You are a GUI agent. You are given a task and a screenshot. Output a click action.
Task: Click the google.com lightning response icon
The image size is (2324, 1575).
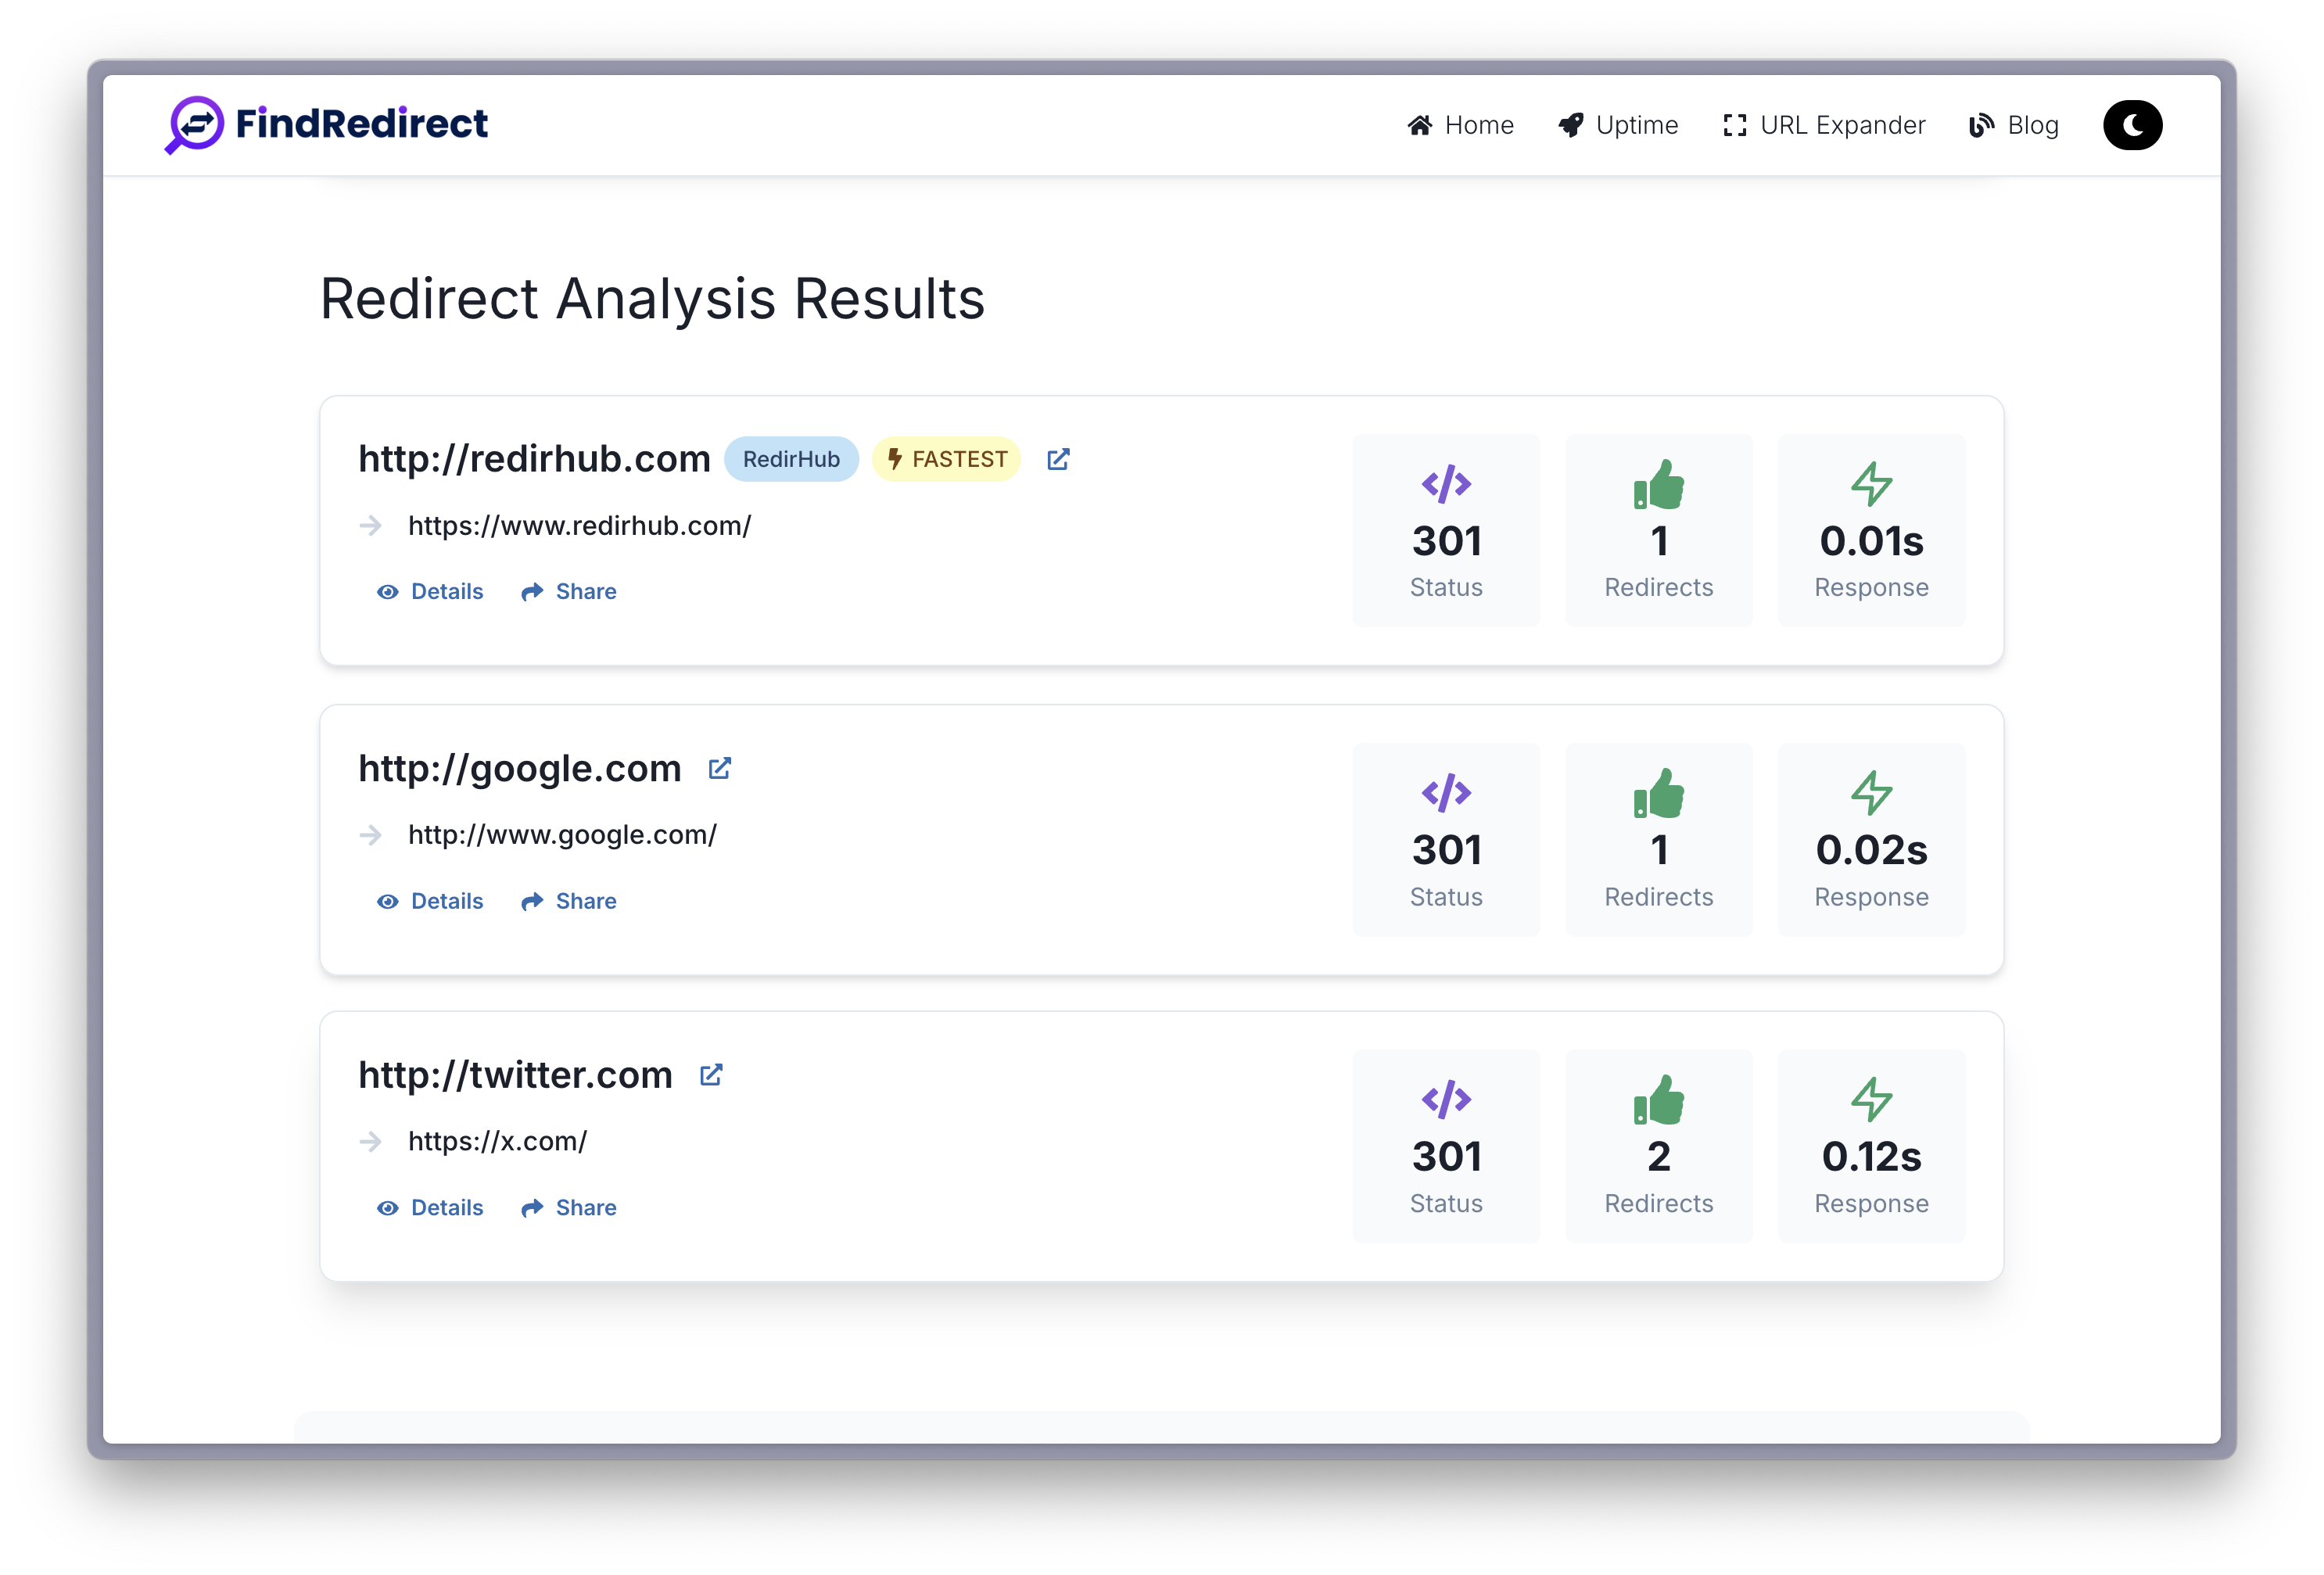point(1871,793)
